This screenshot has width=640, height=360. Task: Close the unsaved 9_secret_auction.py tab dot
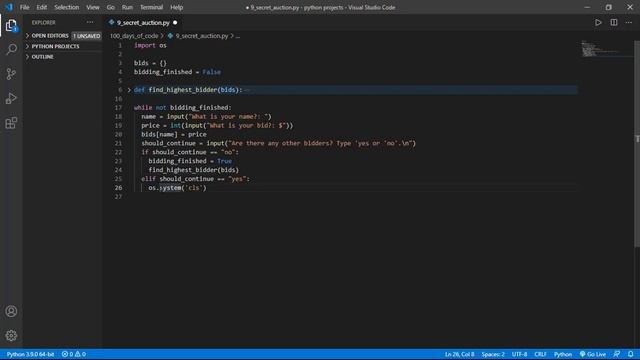[x=175, y=23]
